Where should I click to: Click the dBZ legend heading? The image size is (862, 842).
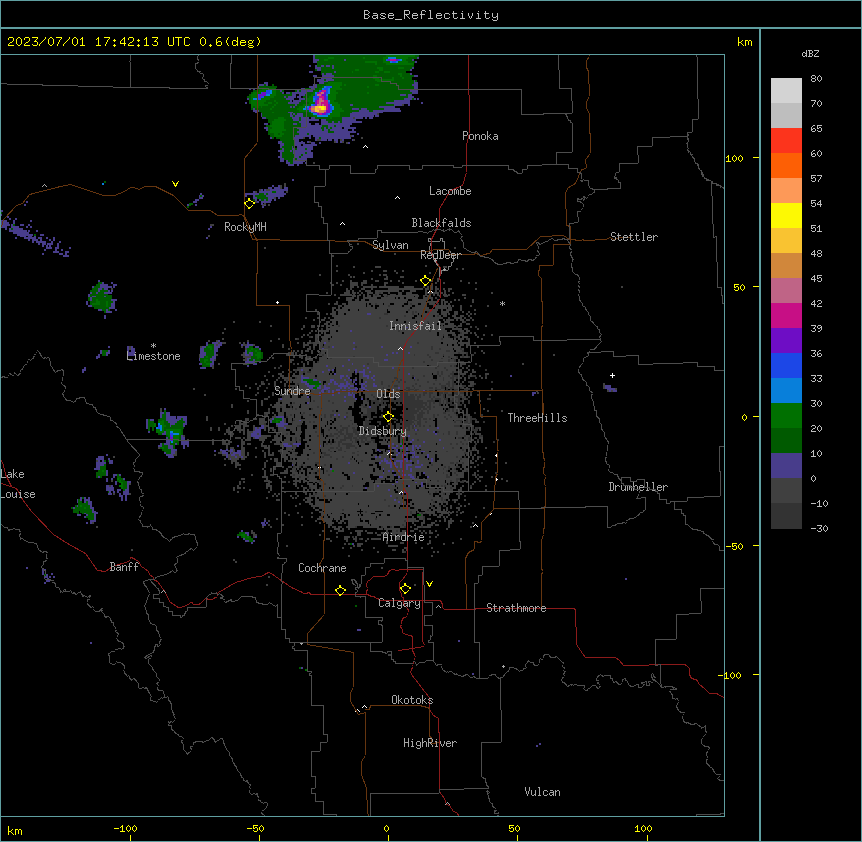(810, 53)
